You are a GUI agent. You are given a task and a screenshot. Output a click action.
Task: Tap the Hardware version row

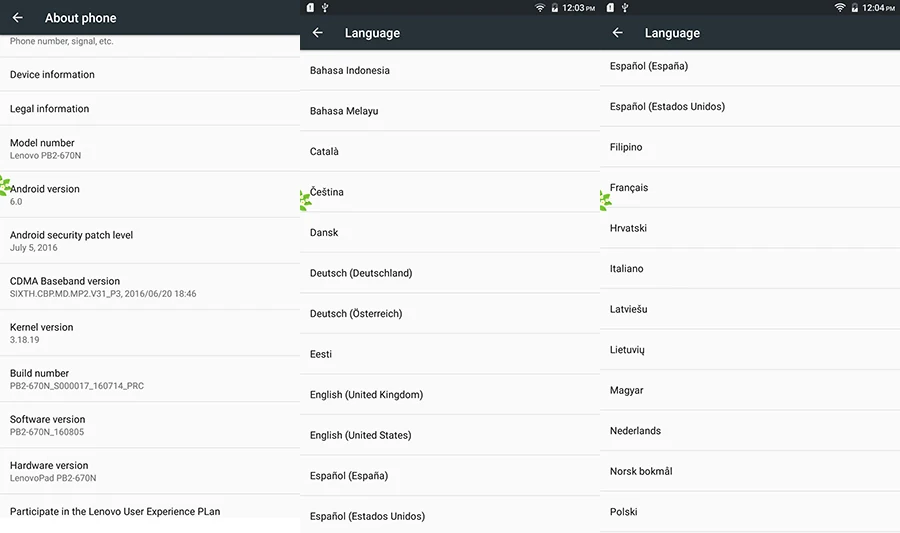150,471
